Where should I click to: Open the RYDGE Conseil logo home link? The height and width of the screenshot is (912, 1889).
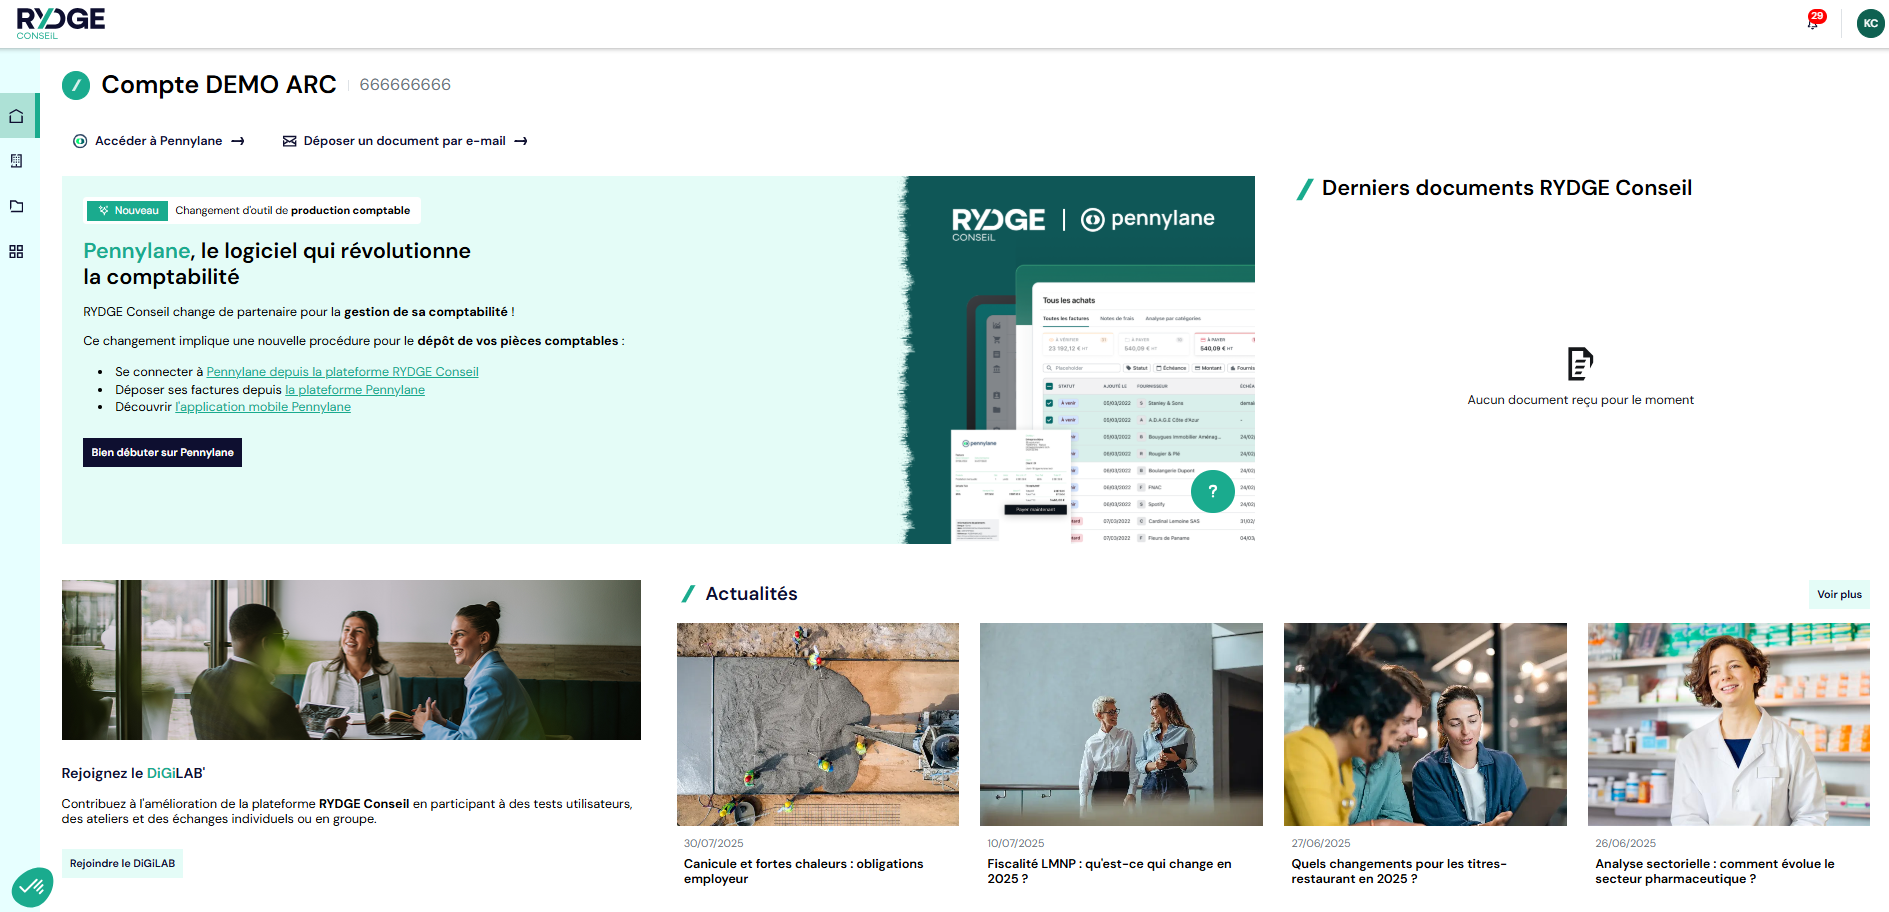click(x=60, y=23)
